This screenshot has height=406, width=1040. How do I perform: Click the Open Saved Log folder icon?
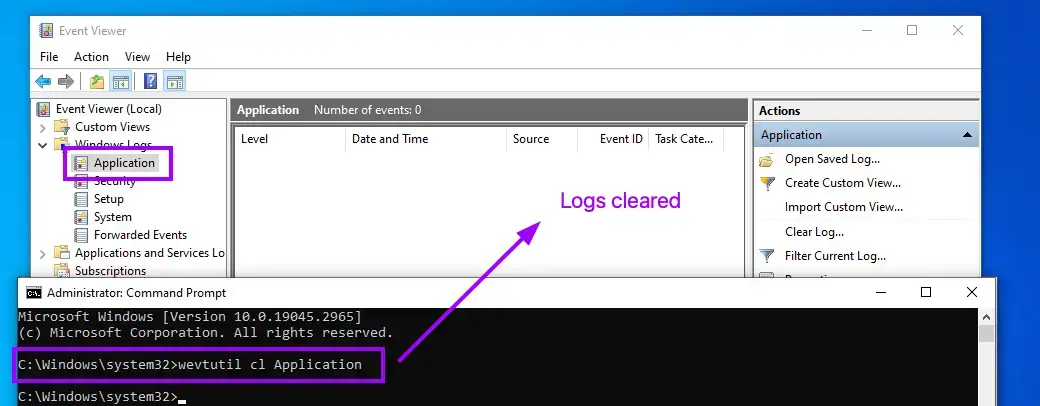pyautogui.click(x=767, y=160)
